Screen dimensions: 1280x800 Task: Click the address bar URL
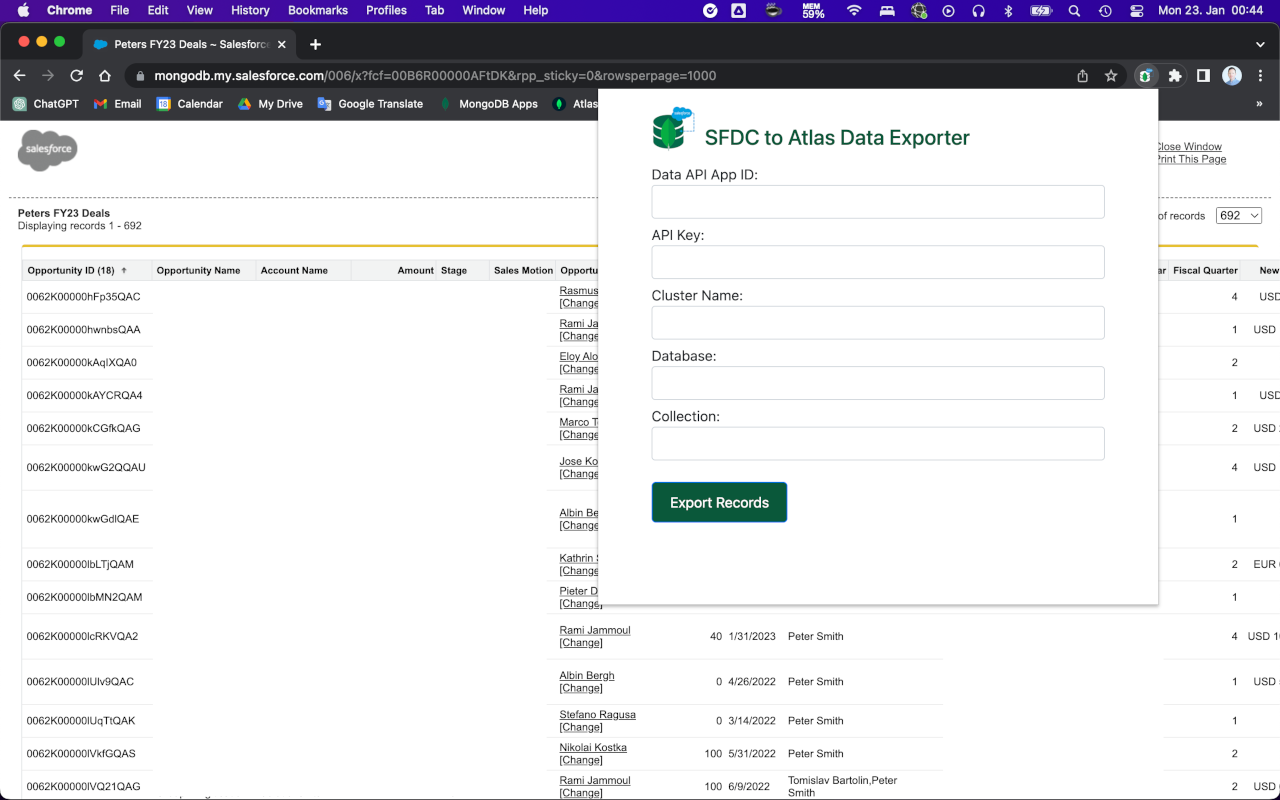pyautogui.click(x=435, y=76)
